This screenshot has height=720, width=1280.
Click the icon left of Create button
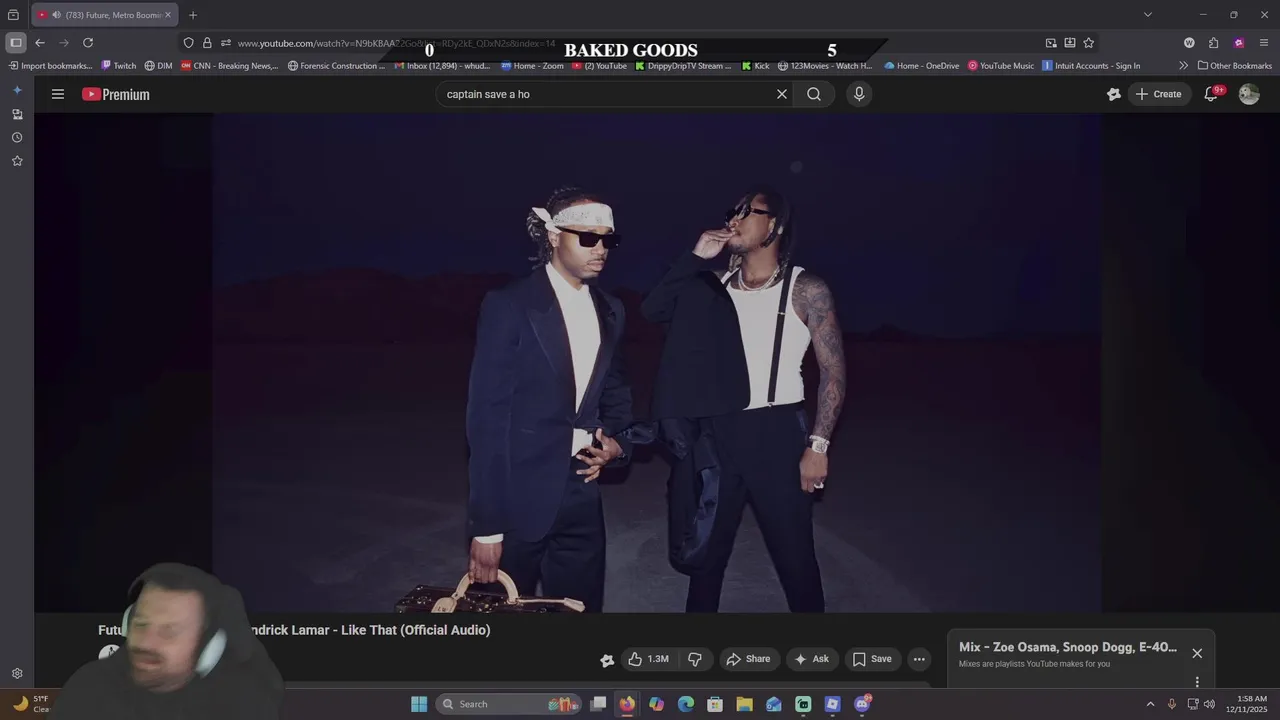click(x=1114, y=94)
